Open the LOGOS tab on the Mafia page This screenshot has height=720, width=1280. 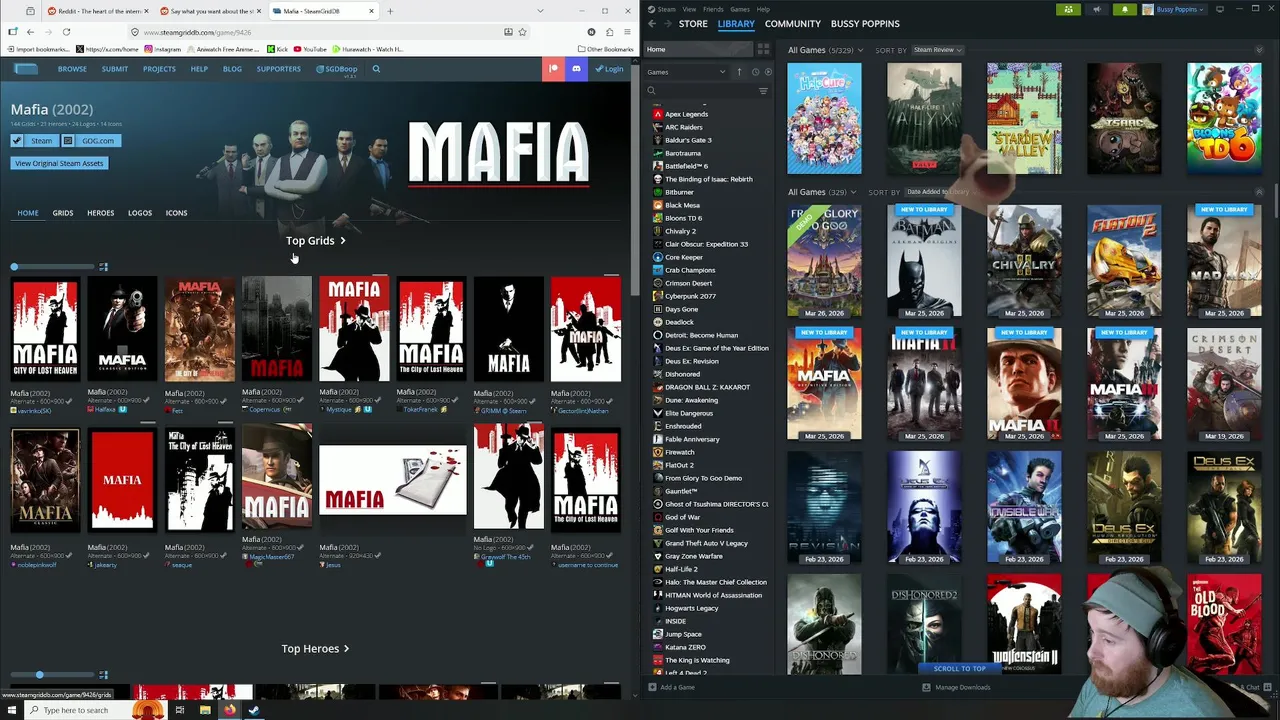tap(140, 213)
